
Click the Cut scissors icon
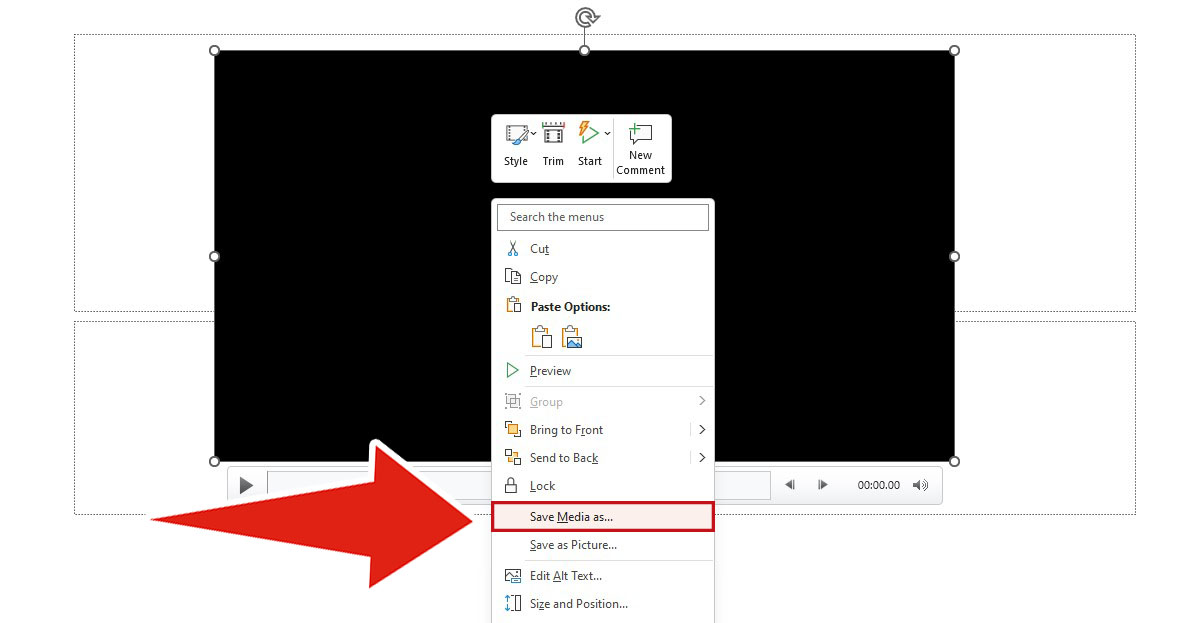pyautogui.click(x=514, y=248)
